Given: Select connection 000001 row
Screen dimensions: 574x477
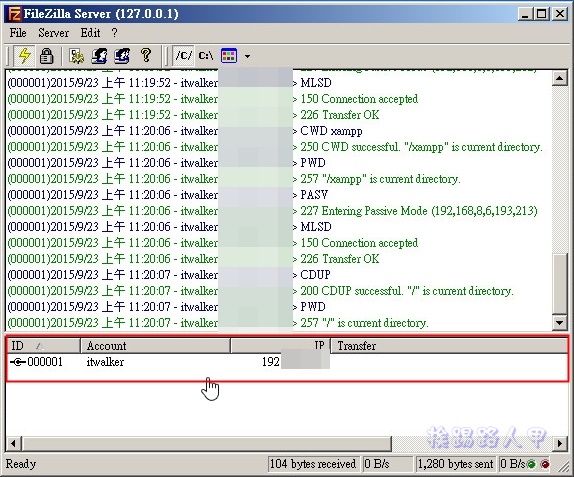Looking at the screenshot, I should tap(287, 362).
